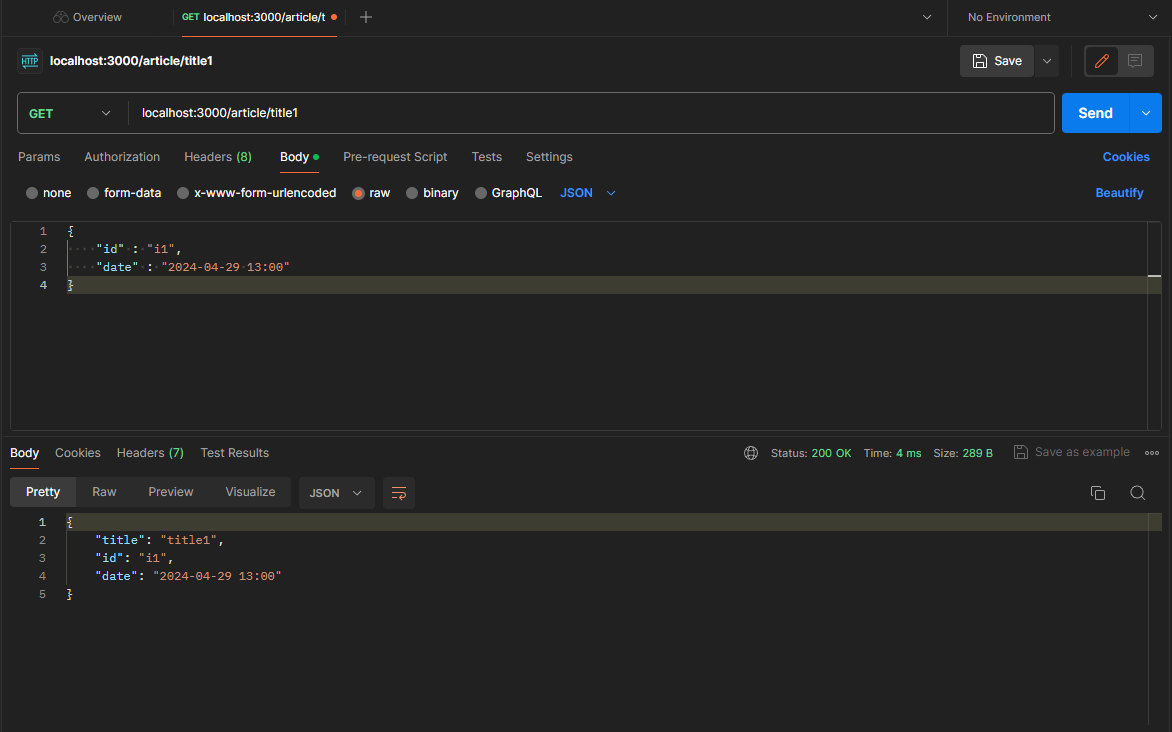Expand the tab list chevron
Screen dimensions: 1172x732
[x=927, y=17]
